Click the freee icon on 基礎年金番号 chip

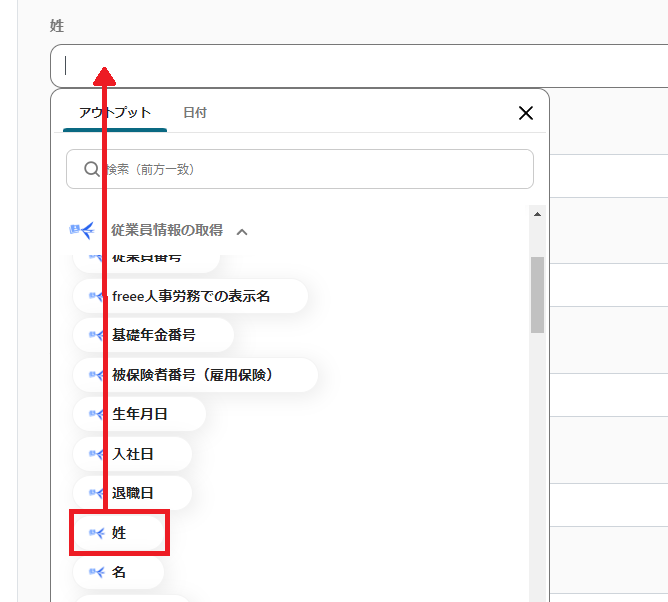pos(96,335)
